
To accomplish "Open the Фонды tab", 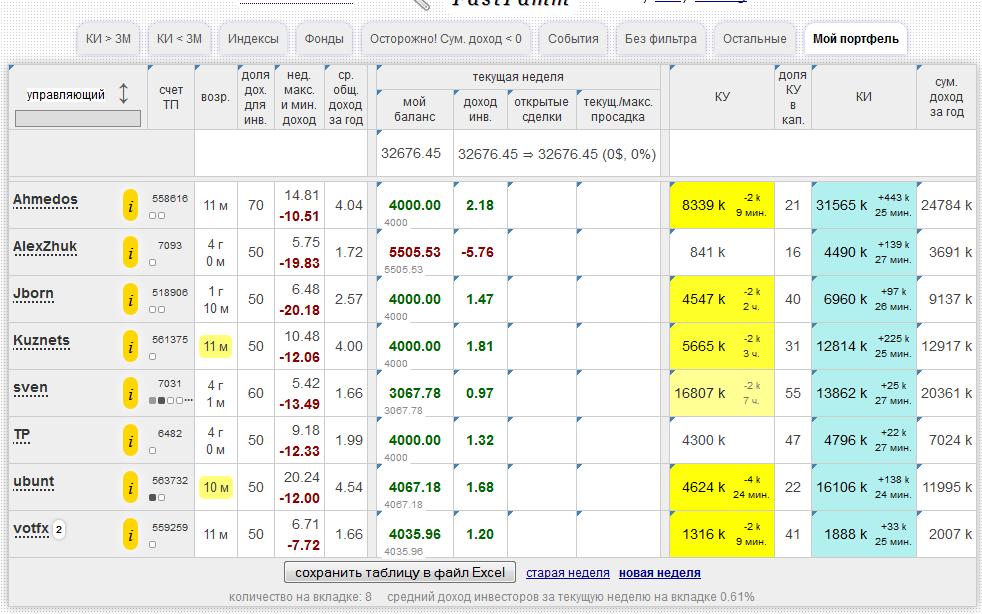I will pyautogui.click(x=324, y=39).
